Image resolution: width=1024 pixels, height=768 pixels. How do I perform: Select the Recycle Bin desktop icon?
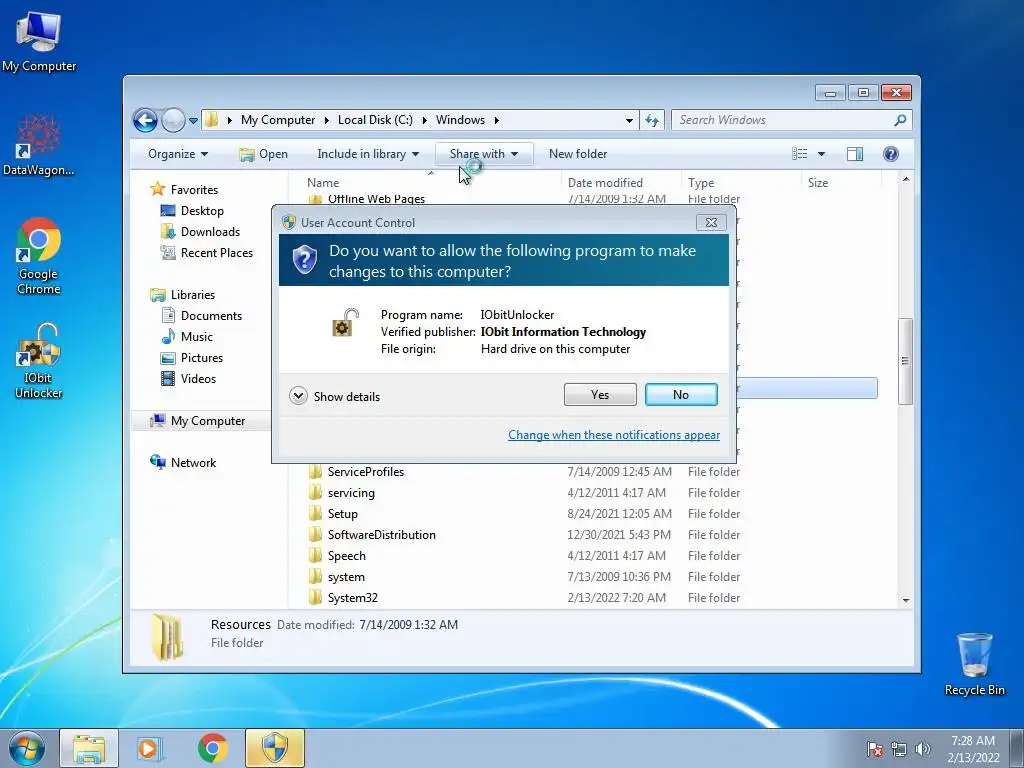[x=974, y=664]
